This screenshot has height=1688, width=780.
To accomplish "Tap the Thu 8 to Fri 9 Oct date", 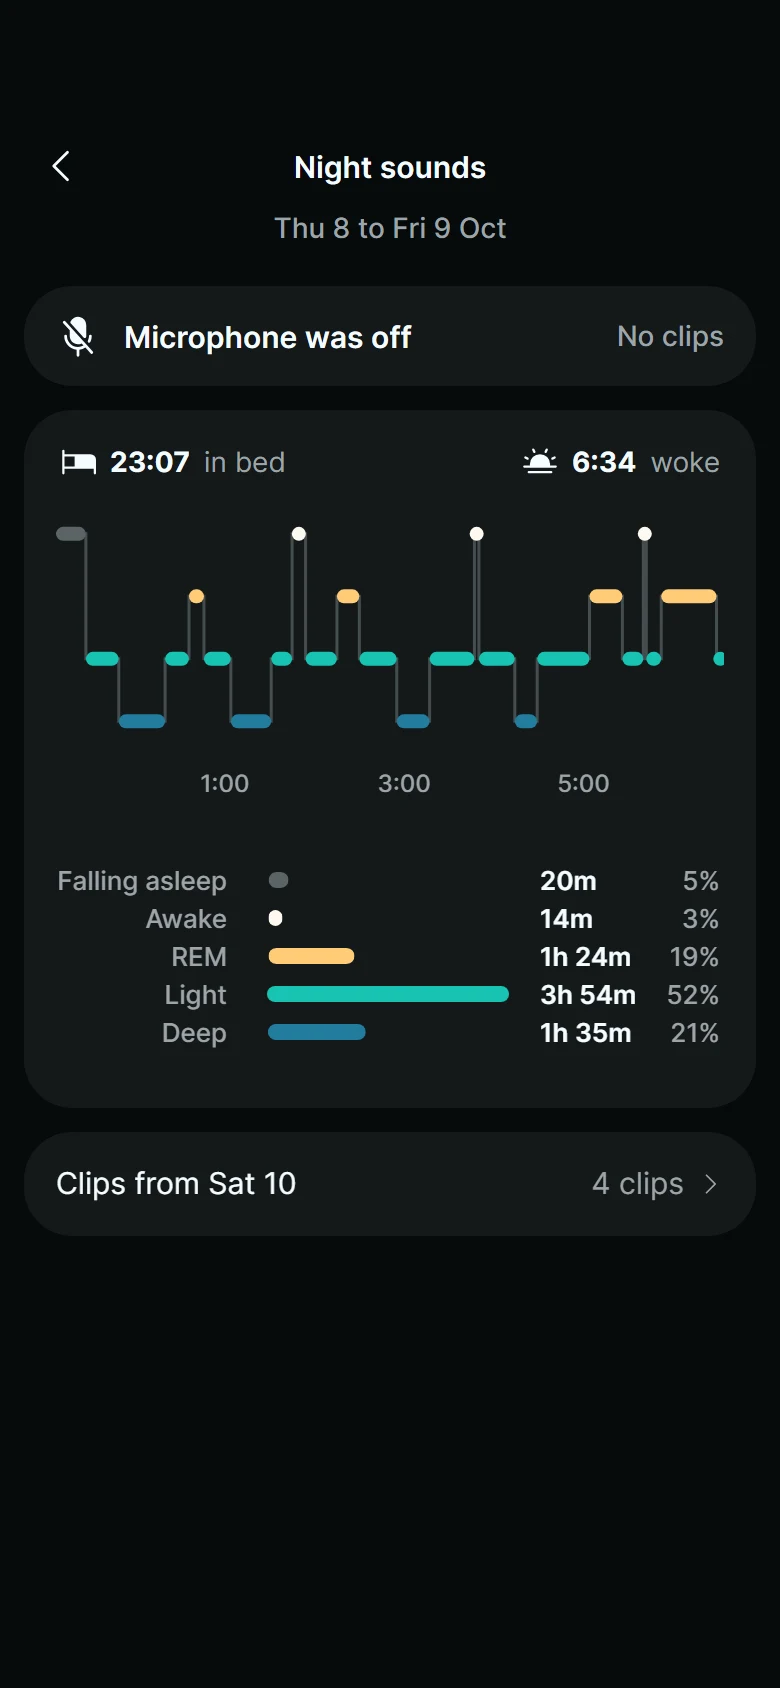I will 390,228.
